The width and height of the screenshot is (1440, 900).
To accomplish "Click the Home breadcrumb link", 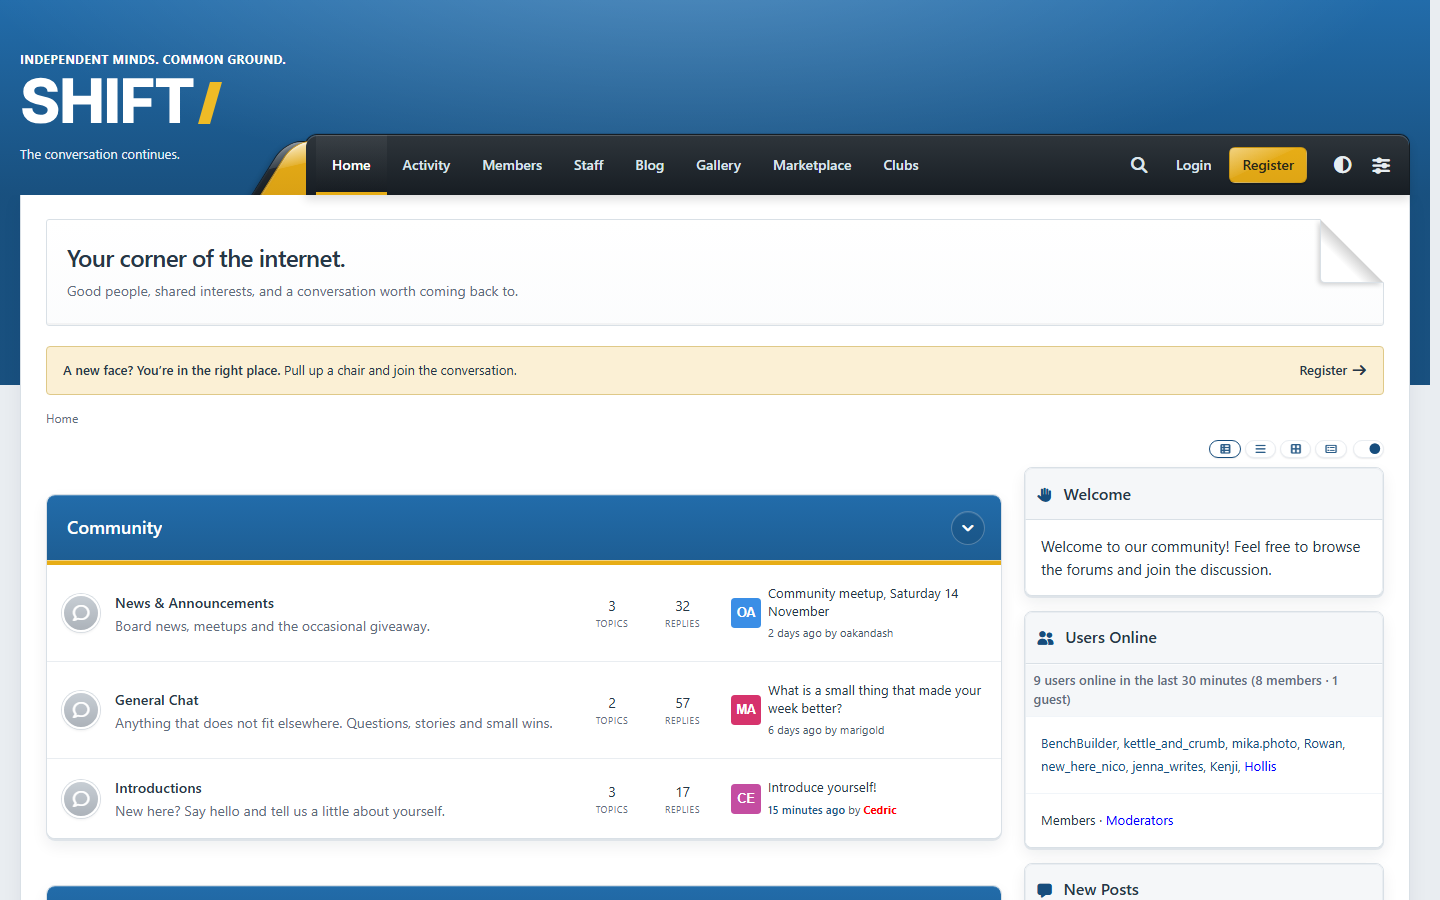I will pos(62,419).
